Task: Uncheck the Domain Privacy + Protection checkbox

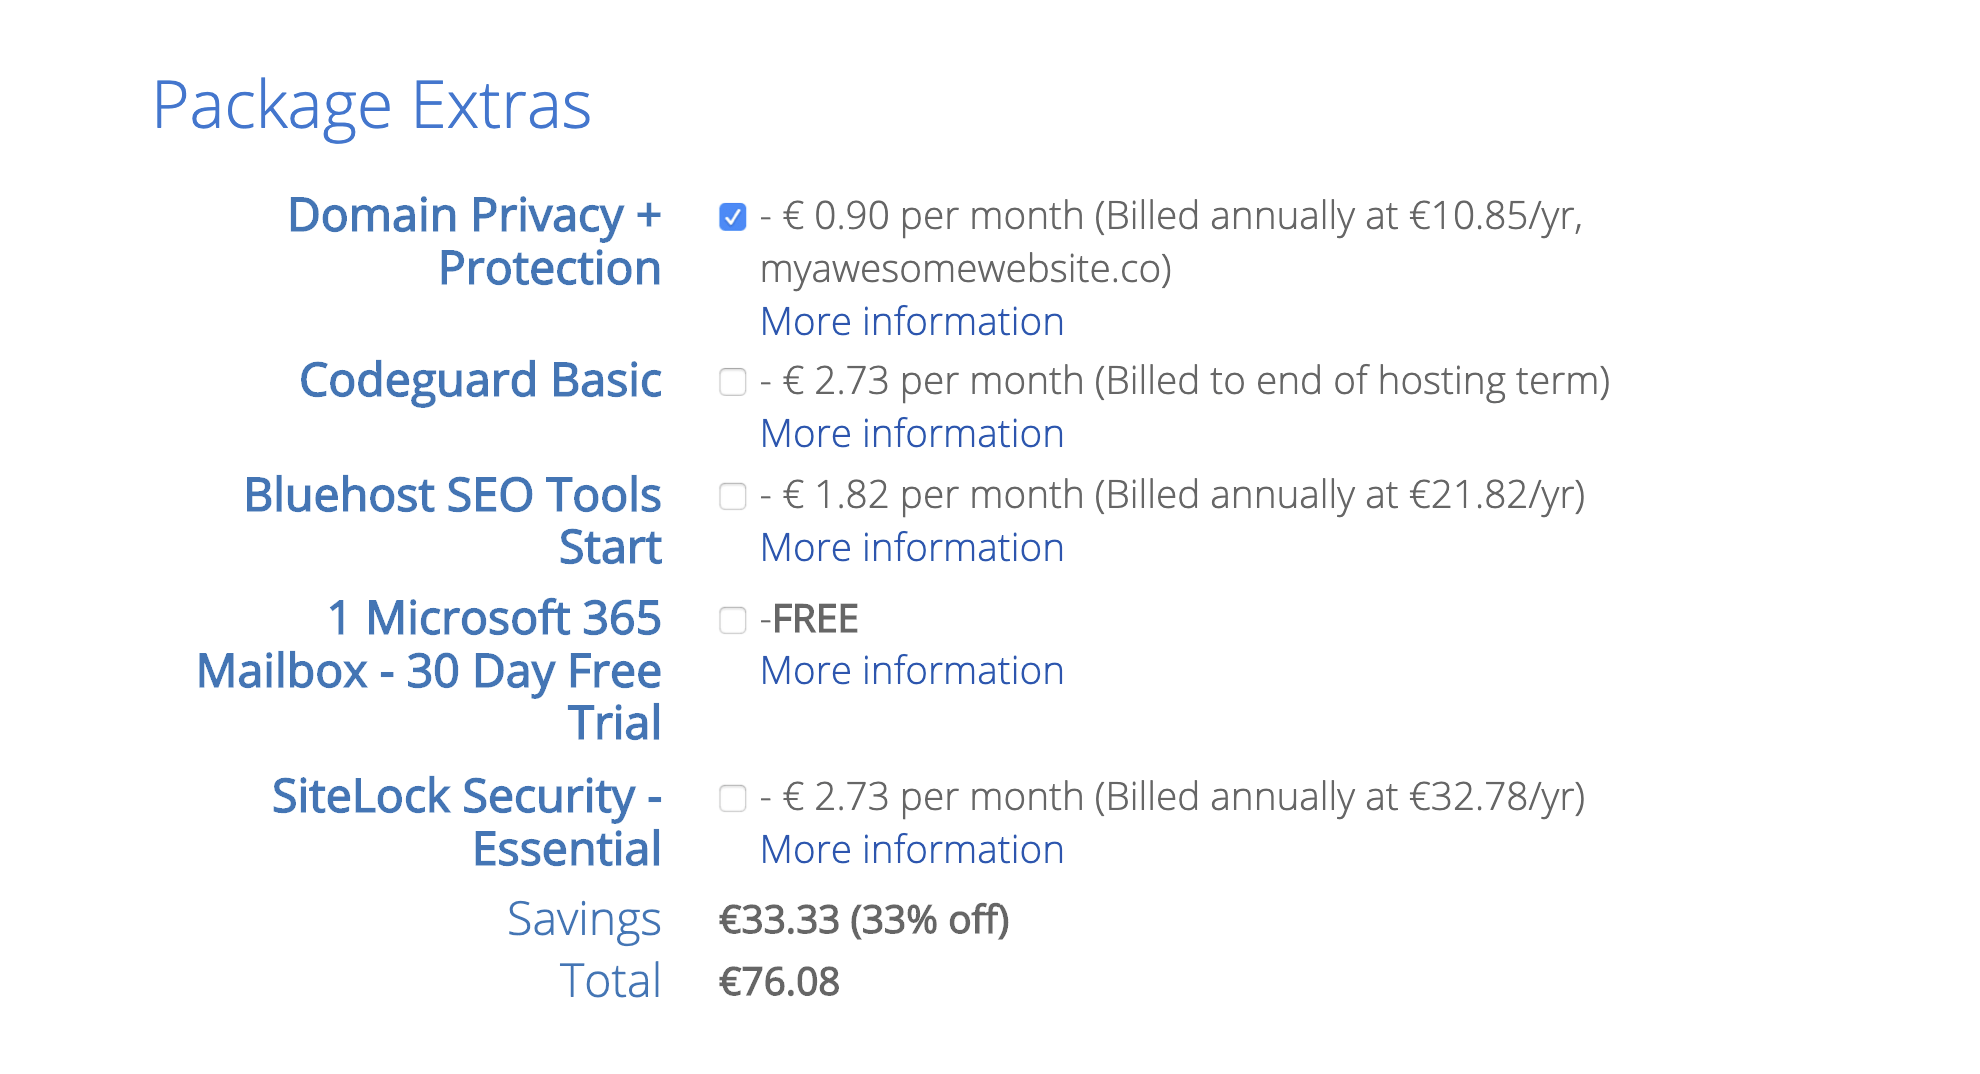Action: [x=732, y=217]
